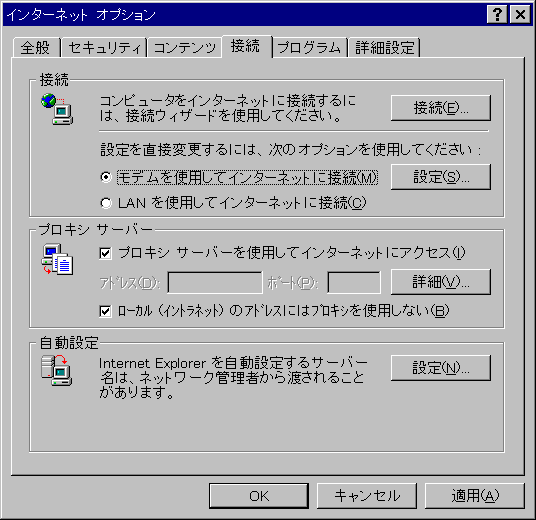This screenshot has height=520, width=536.
Task: Click the ポート number input field
Action: (354, 282)
